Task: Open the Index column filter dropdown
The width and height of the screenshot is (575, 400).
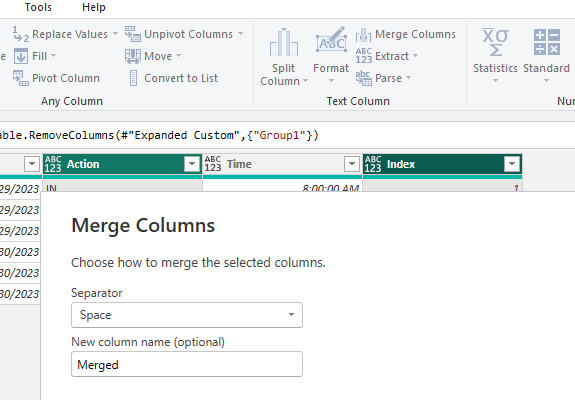Action: [512, 164]
